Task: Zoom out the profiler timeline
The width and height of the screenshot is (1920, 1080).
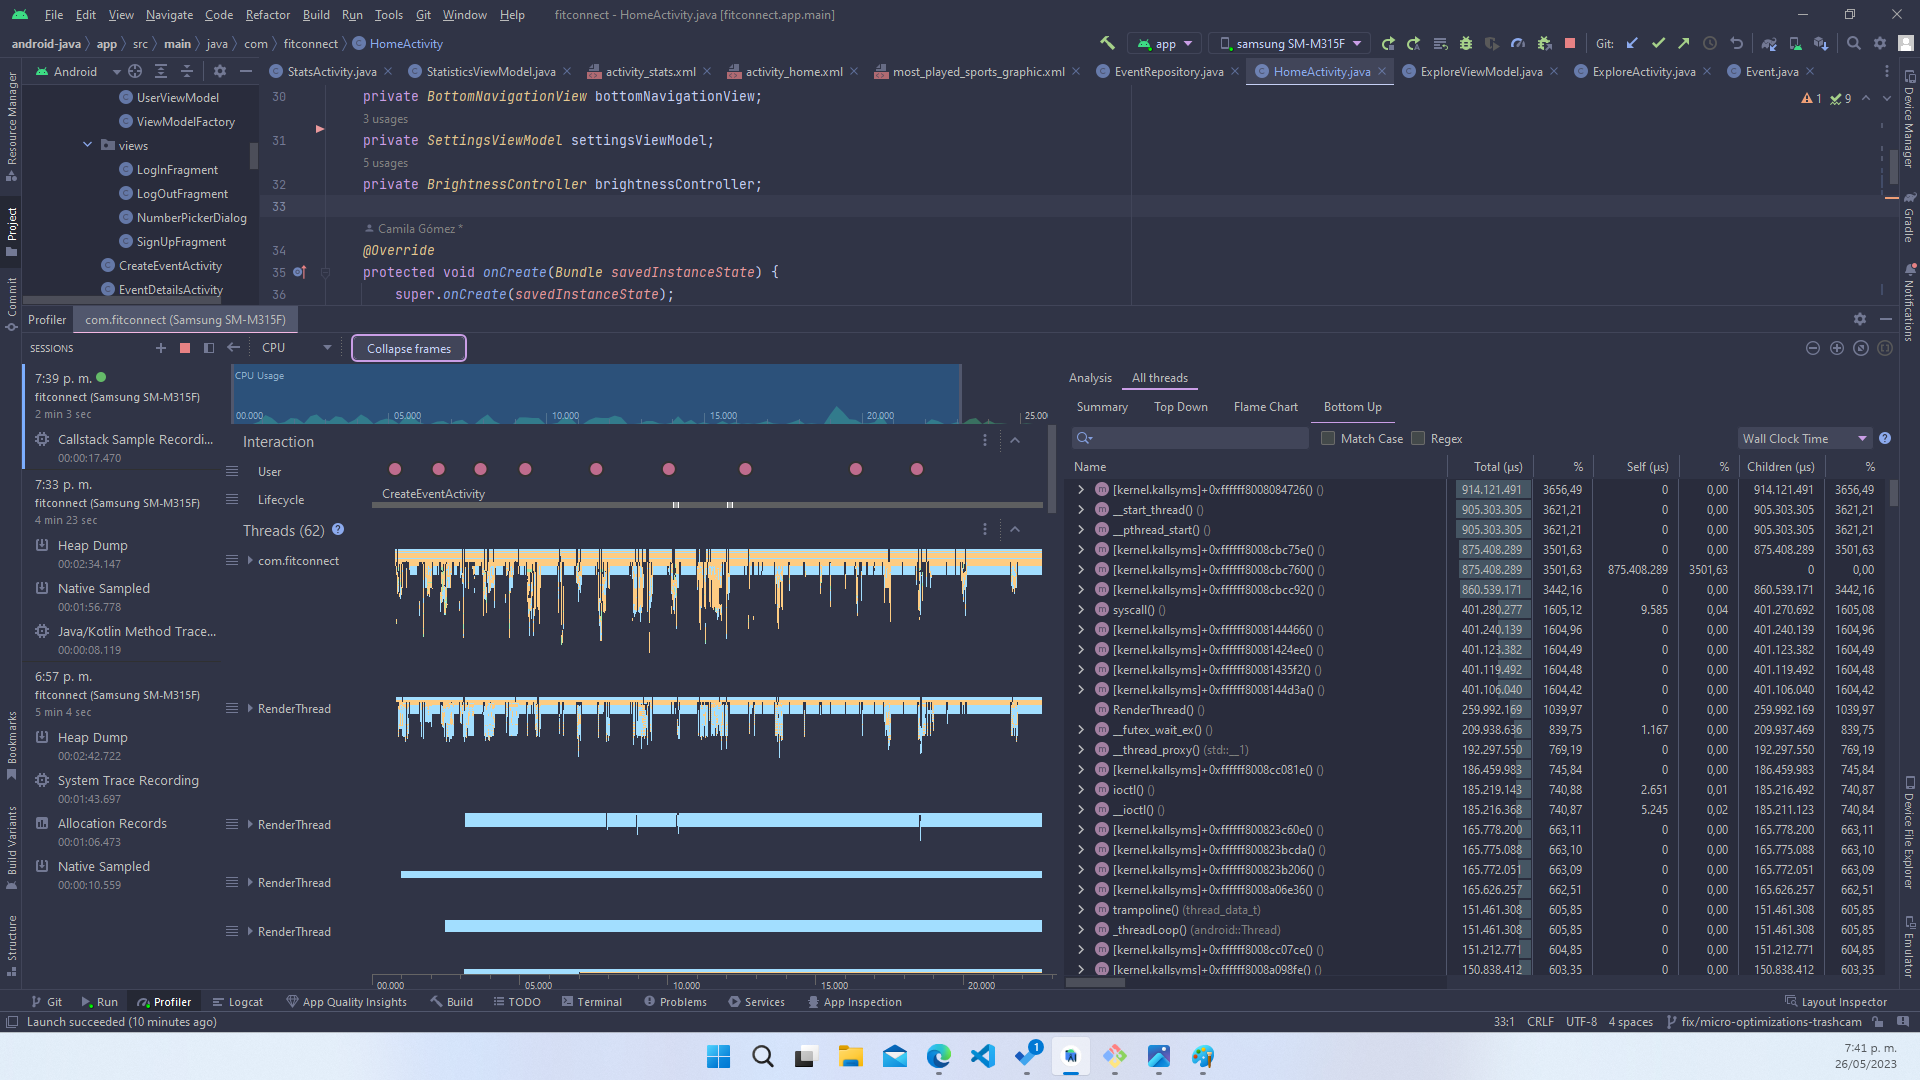Action: tap(1813, 348)
